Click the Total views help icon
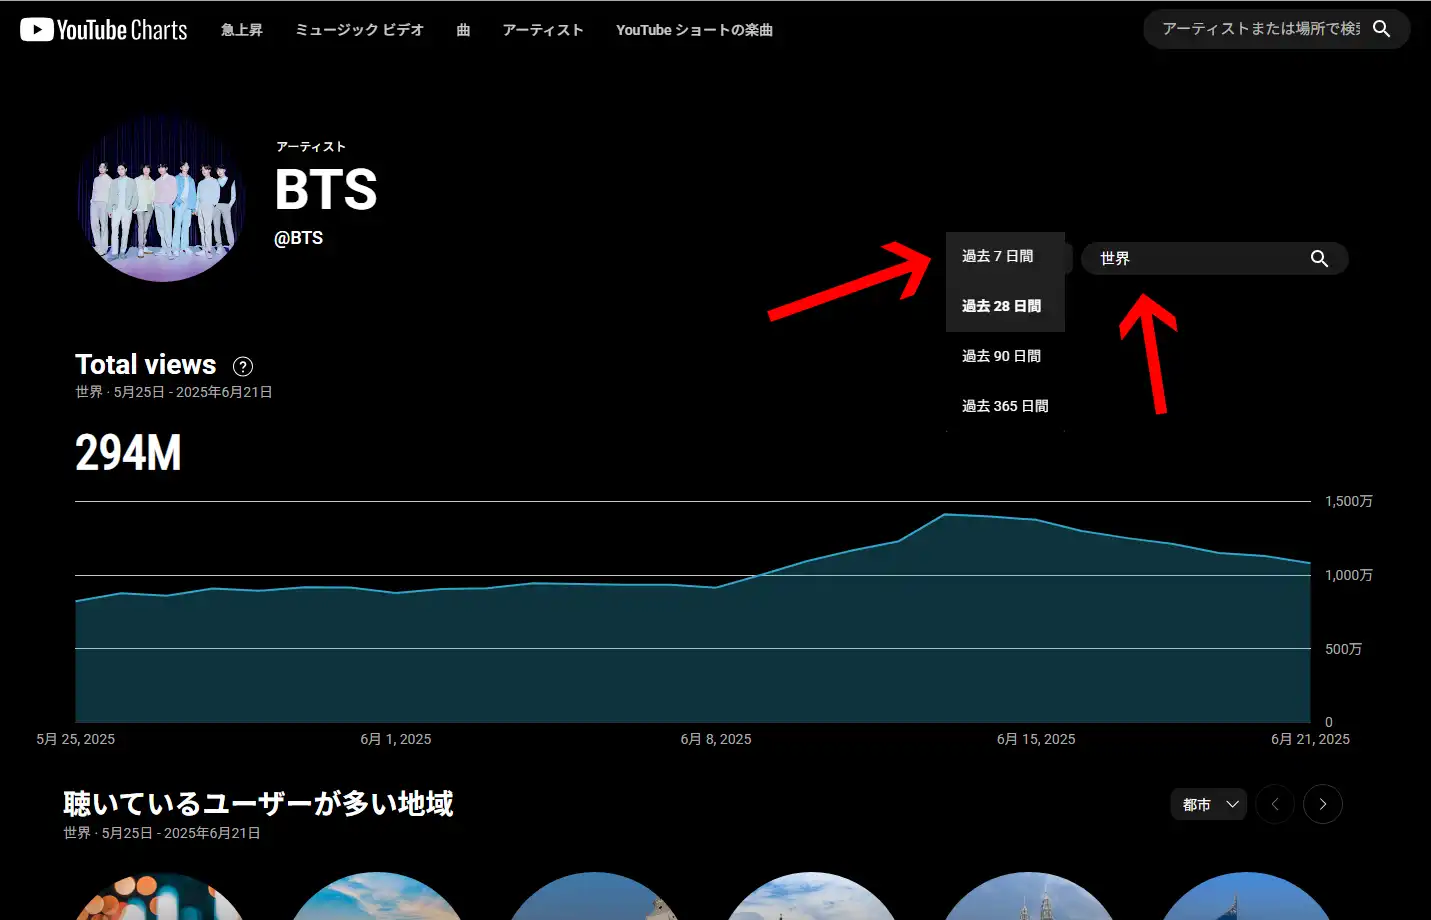Viewport: 1431px width, 920px height. click(243, 366)
